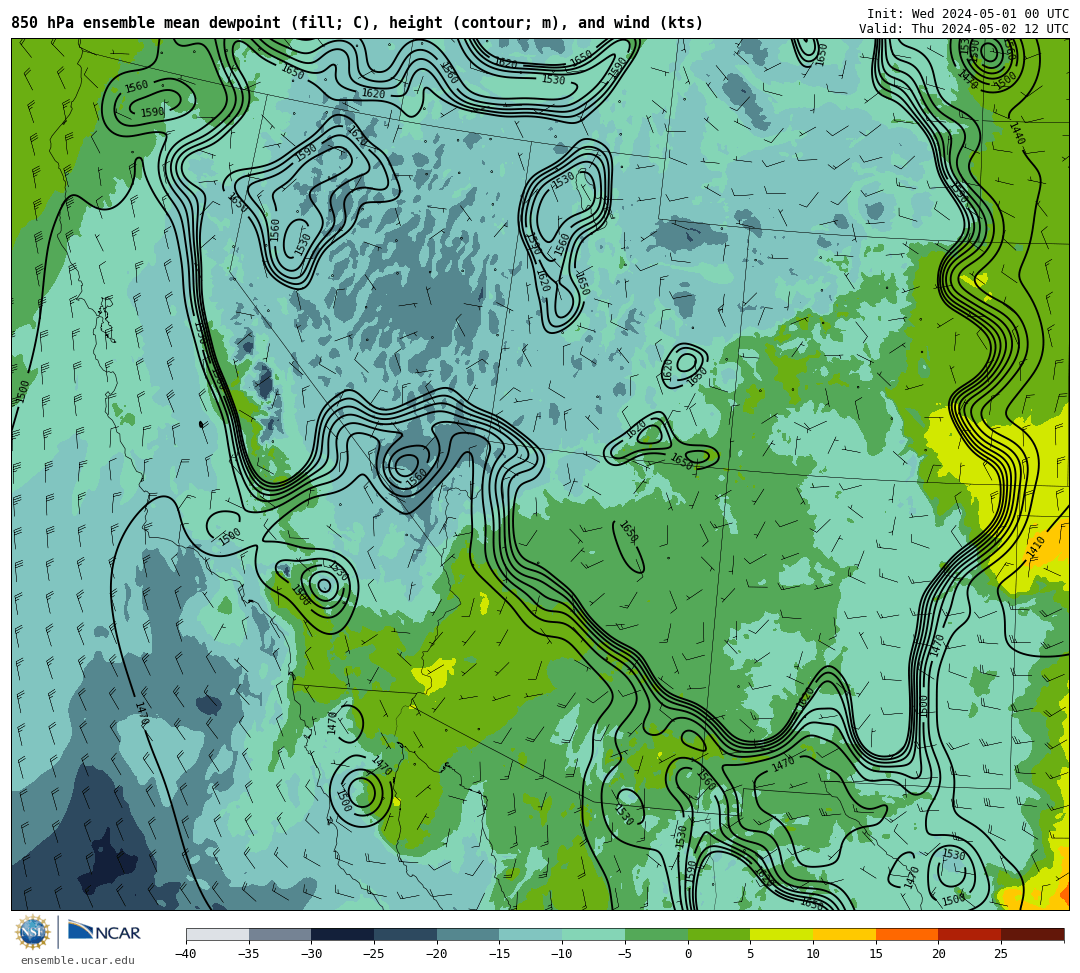Select the teal-gray swatch between -20 and -15
Screen dimensions: 1080x973
(468, 934)
